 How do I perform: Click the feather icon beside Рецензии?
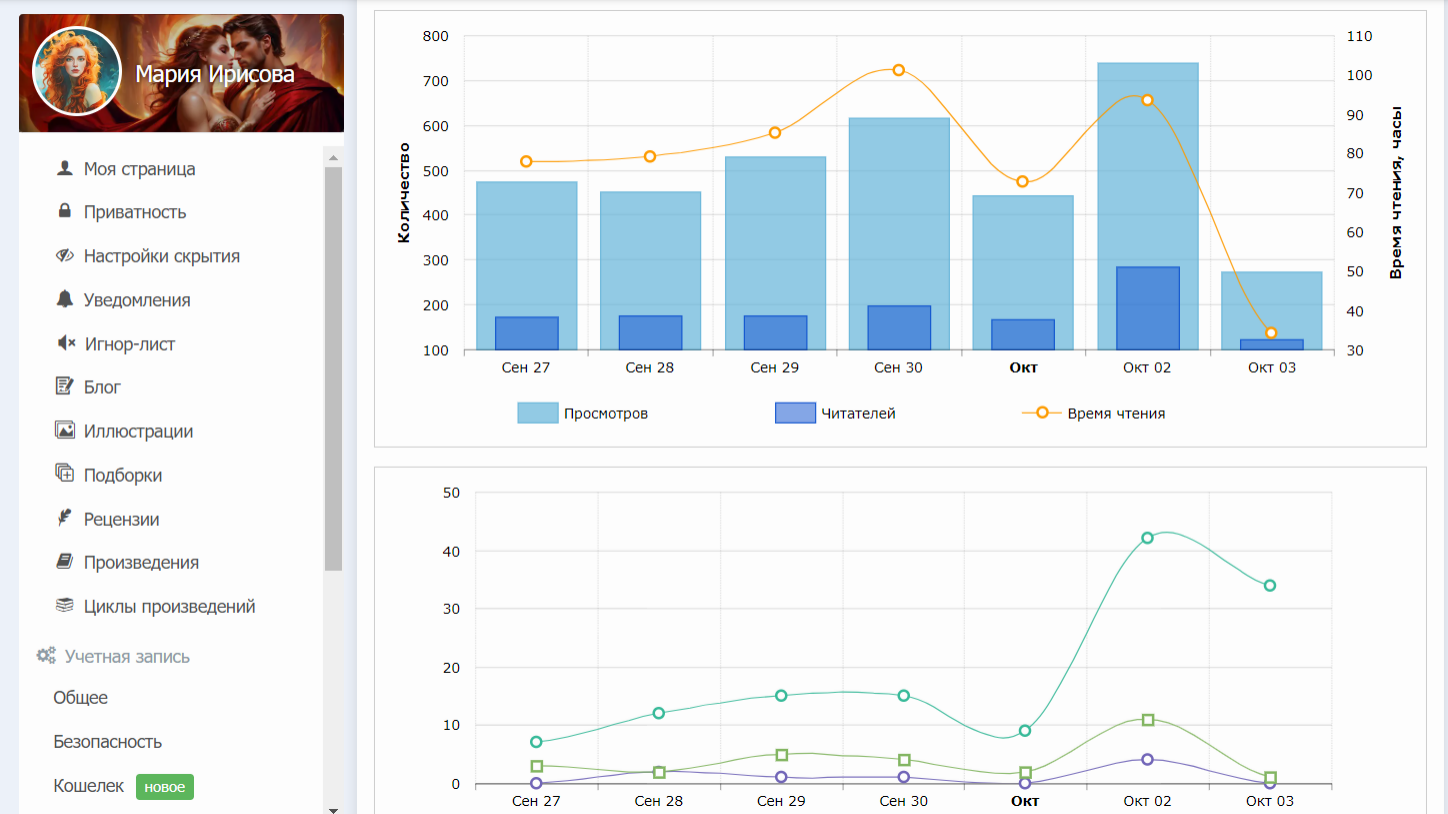tap(65, 518)
